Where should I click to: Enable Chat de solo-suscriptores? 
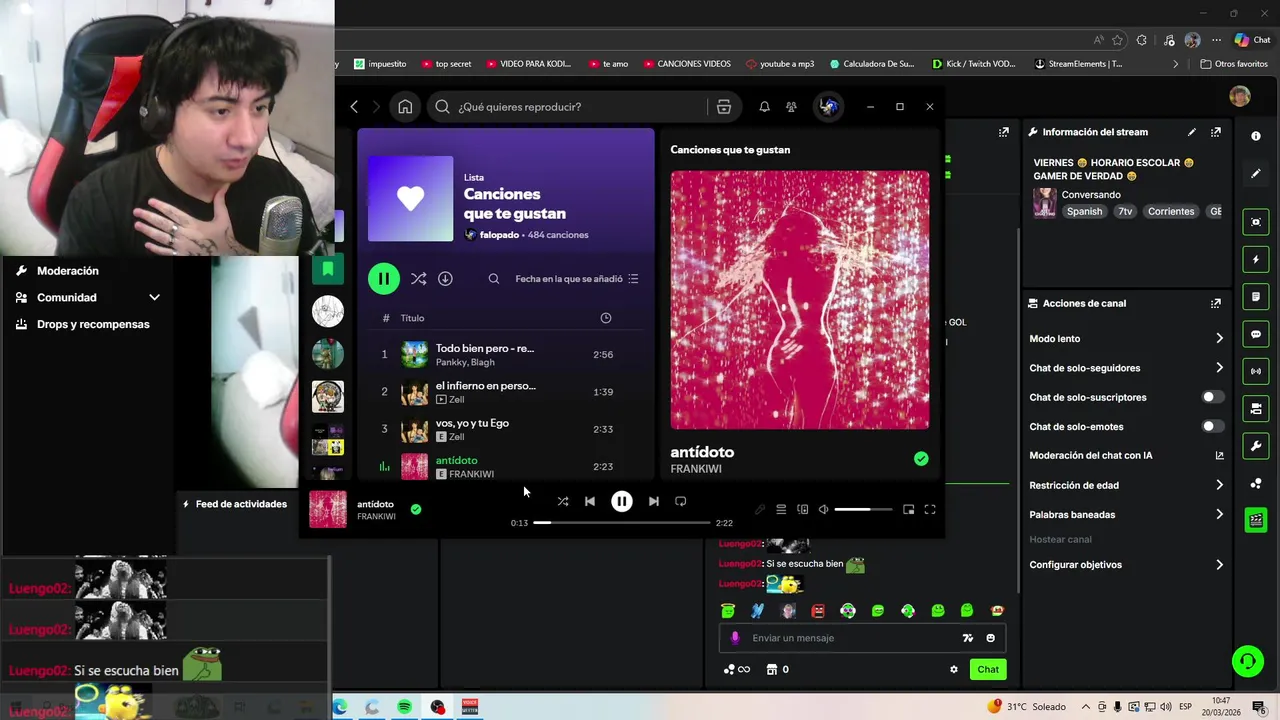click(1212, 397)
